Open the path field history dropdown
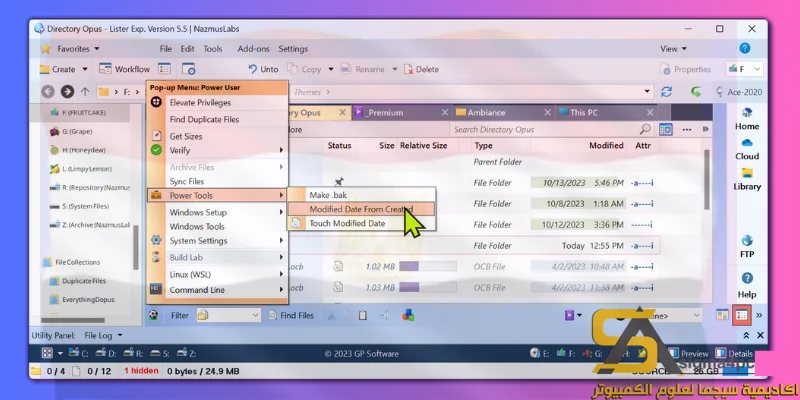 pos(647,92)
